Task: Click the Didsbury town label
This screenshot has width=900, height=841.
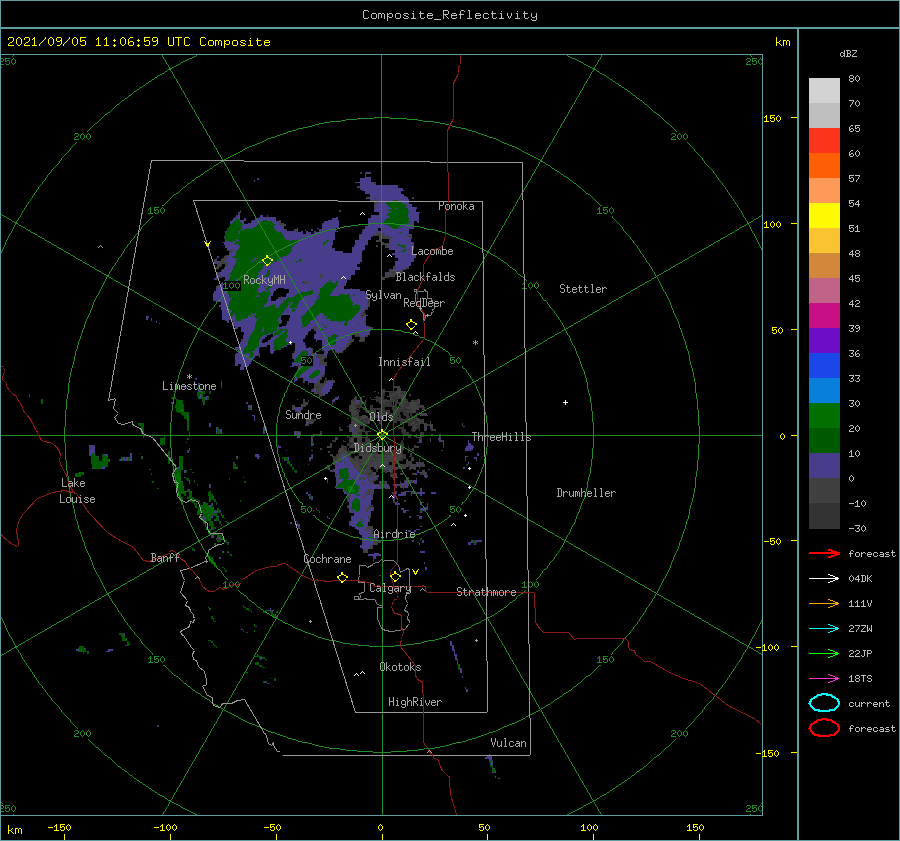Action: [x=378, y=448]
